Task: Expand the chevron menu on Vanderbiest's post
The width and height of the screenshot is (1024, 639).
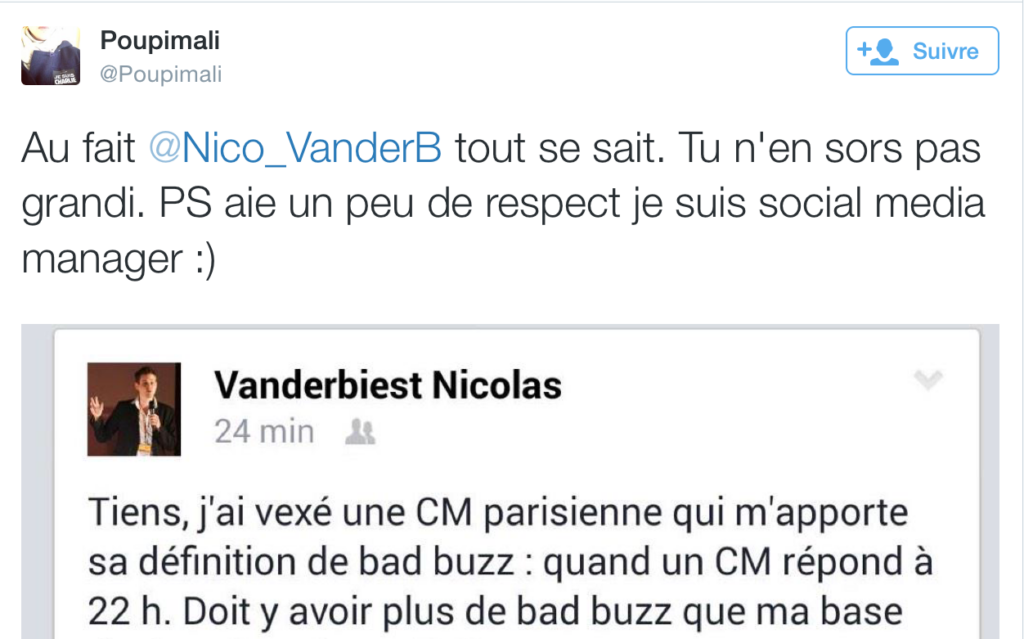Action: click(929, 379)
